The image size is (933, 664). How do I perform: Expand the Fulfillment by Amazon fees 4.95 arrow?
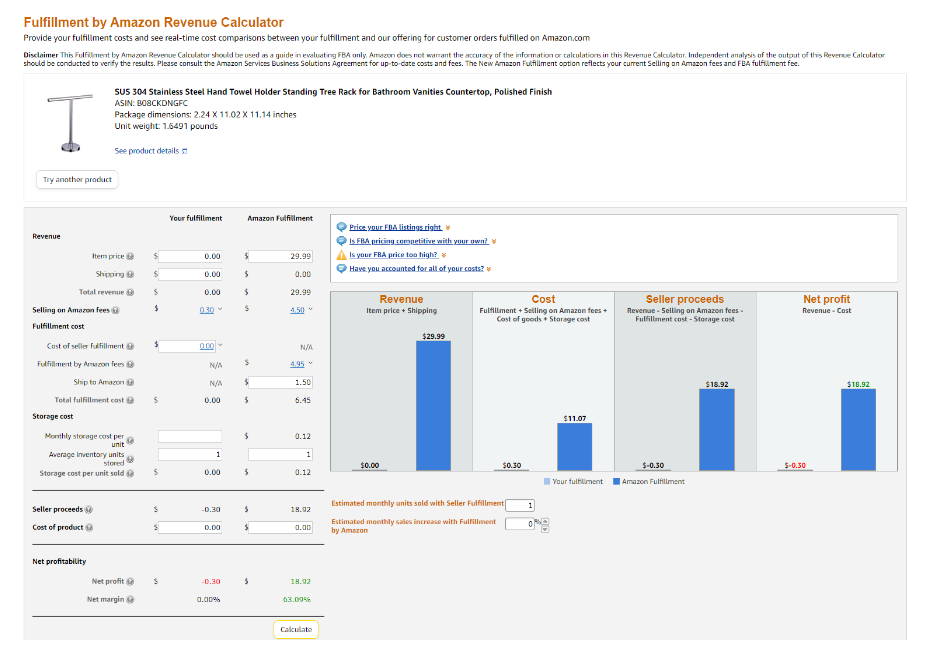(311, 364)
